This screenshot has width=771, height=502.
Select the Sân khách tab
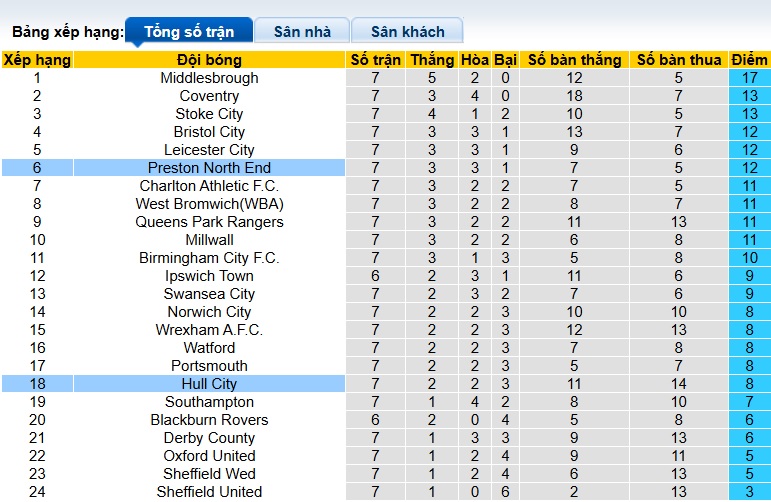[x=408, y=32]
